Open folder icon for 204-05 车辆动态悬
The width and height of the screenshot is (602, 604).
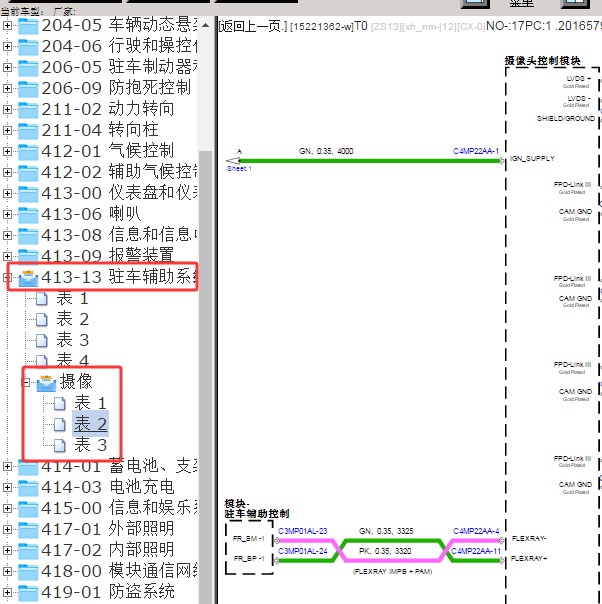28,26
